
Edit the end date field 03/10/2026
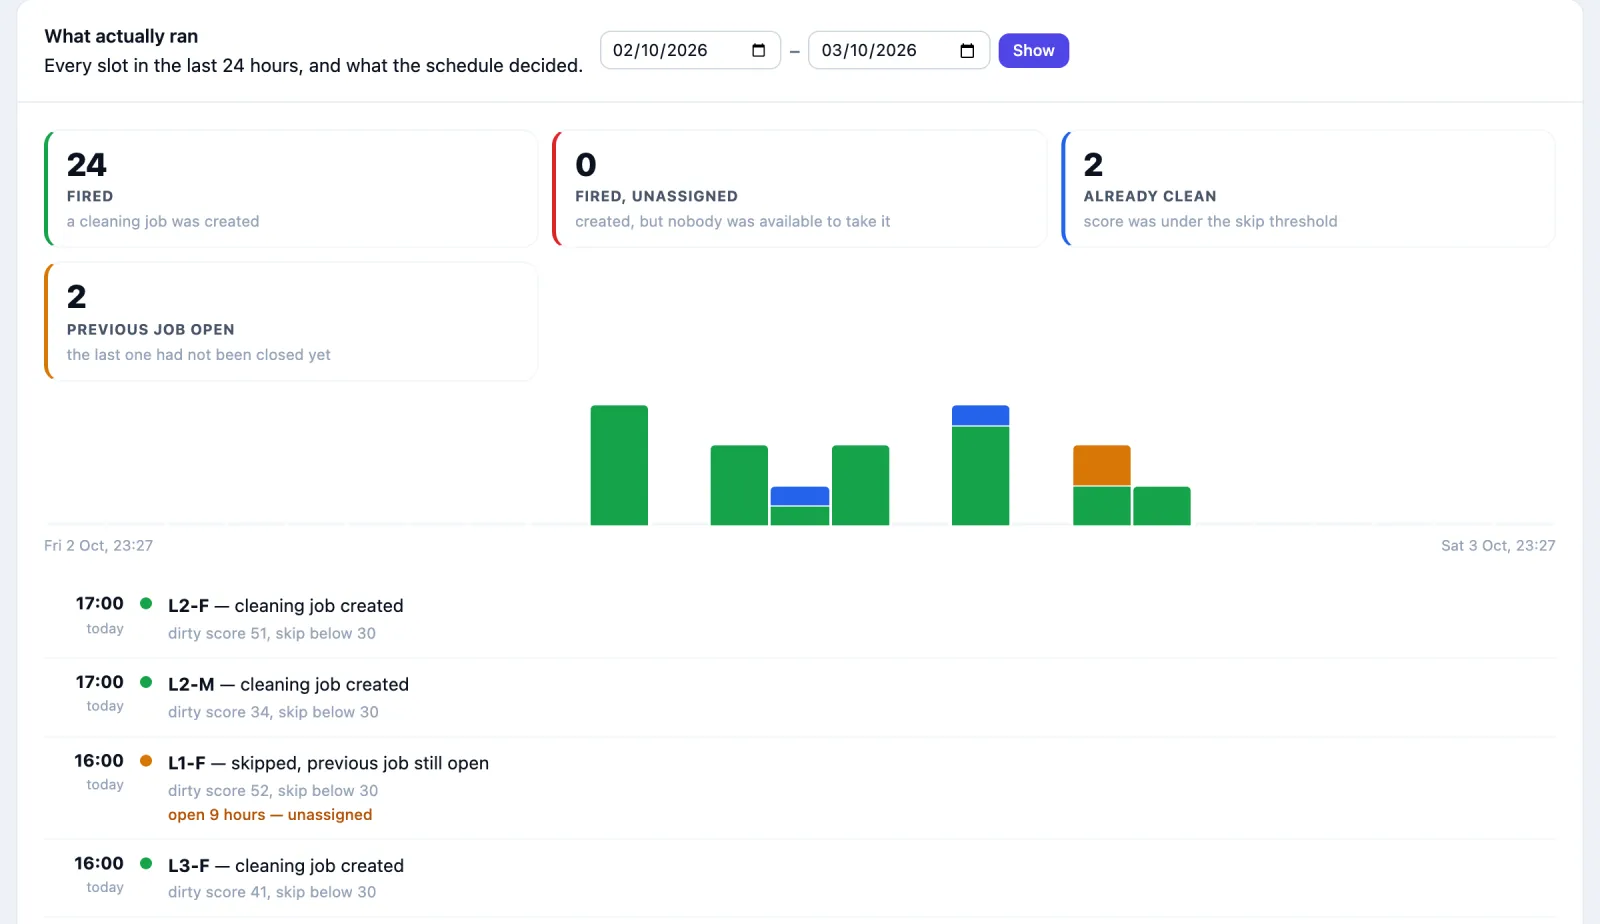click(899, 51)
